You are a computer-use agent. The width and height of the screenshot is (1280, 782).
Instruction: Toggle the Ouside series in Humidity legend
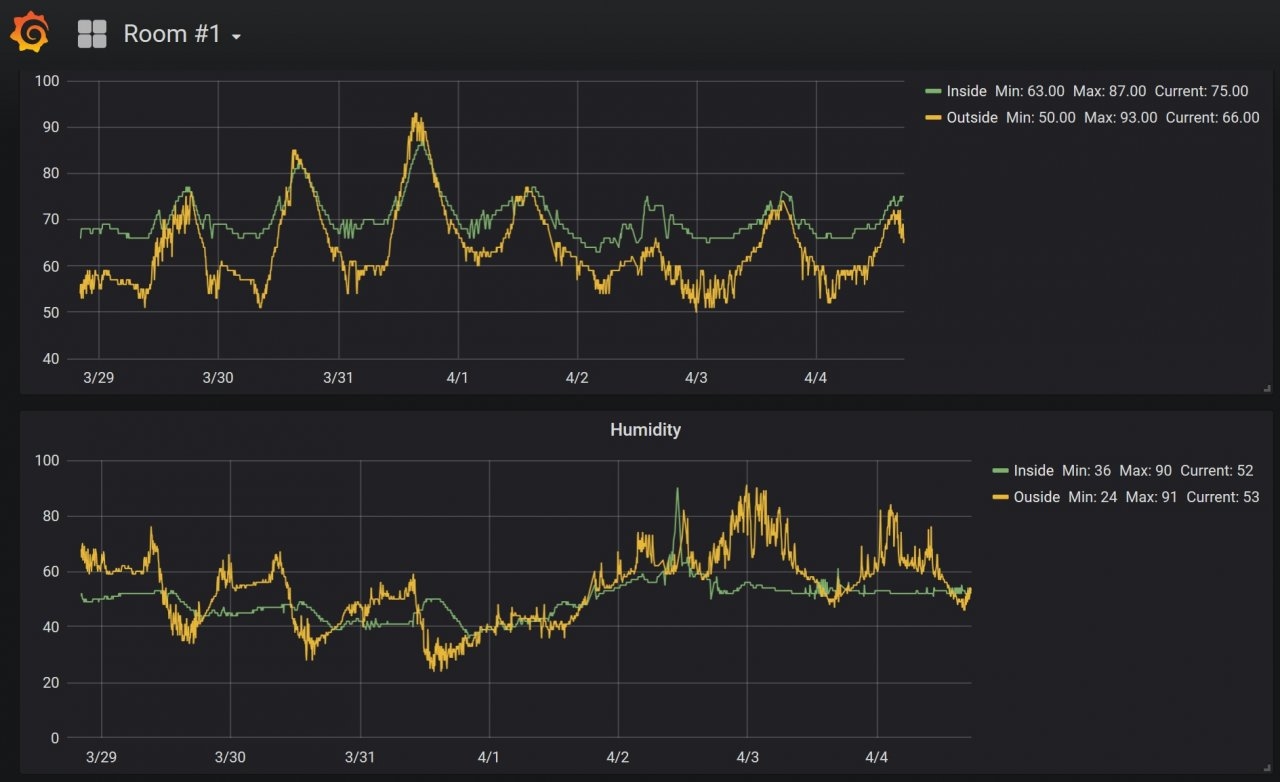tap(1036, 497)
